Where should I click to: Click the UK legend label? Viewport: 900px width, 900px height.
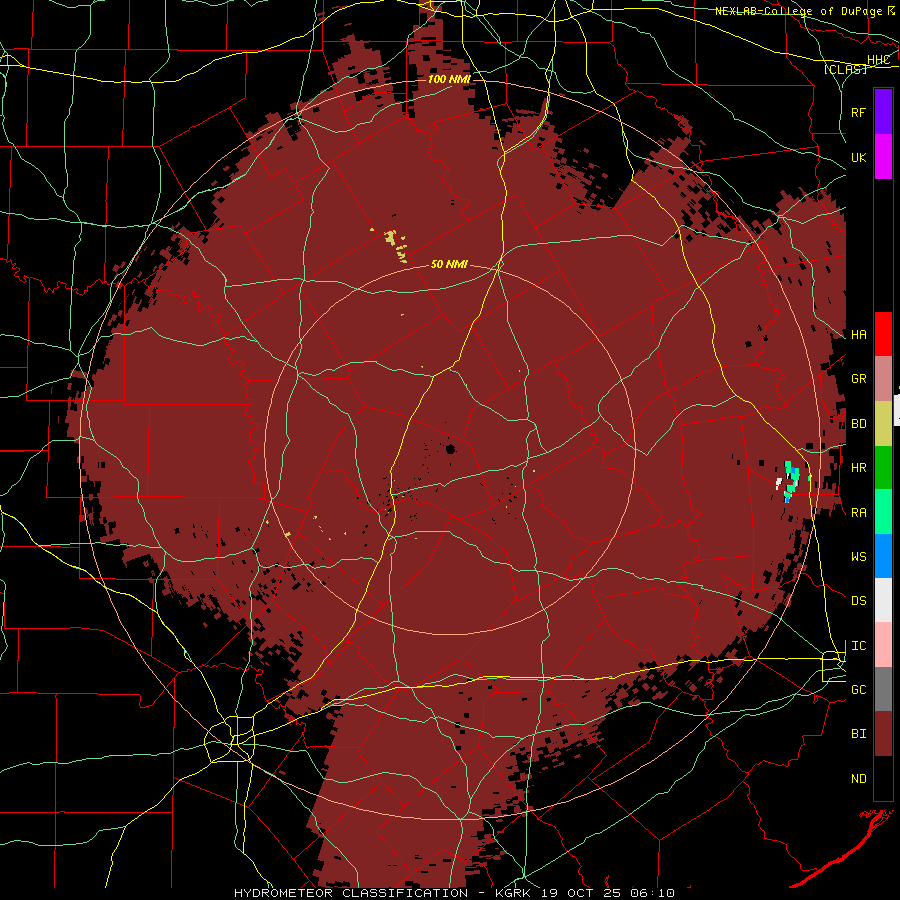[858, 157]
